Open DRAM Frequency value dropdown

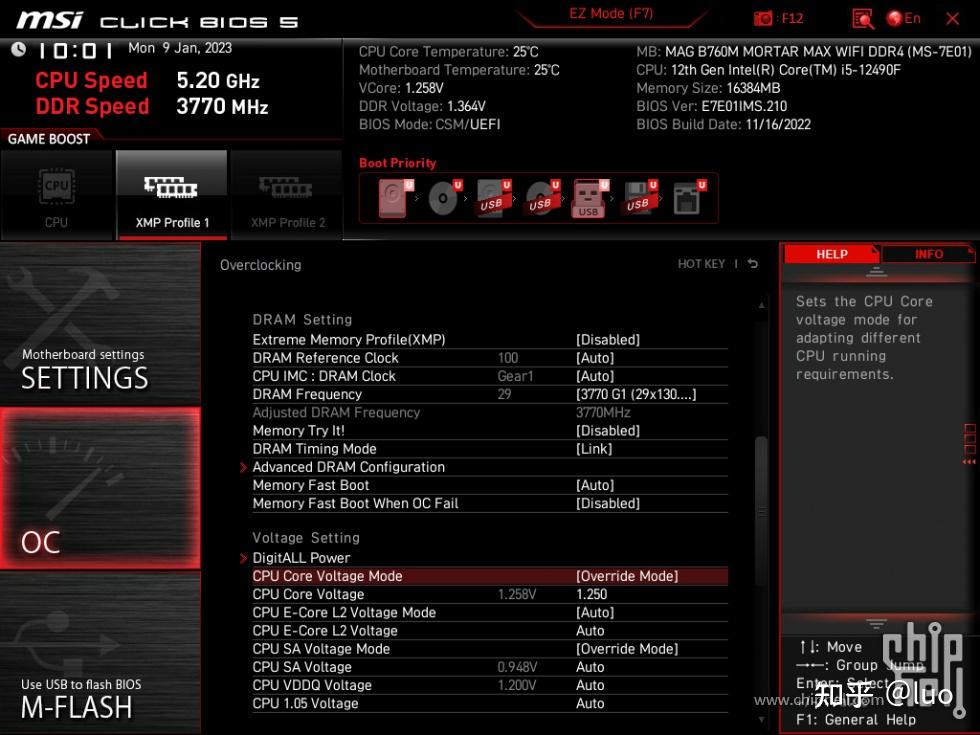[636, 394]
